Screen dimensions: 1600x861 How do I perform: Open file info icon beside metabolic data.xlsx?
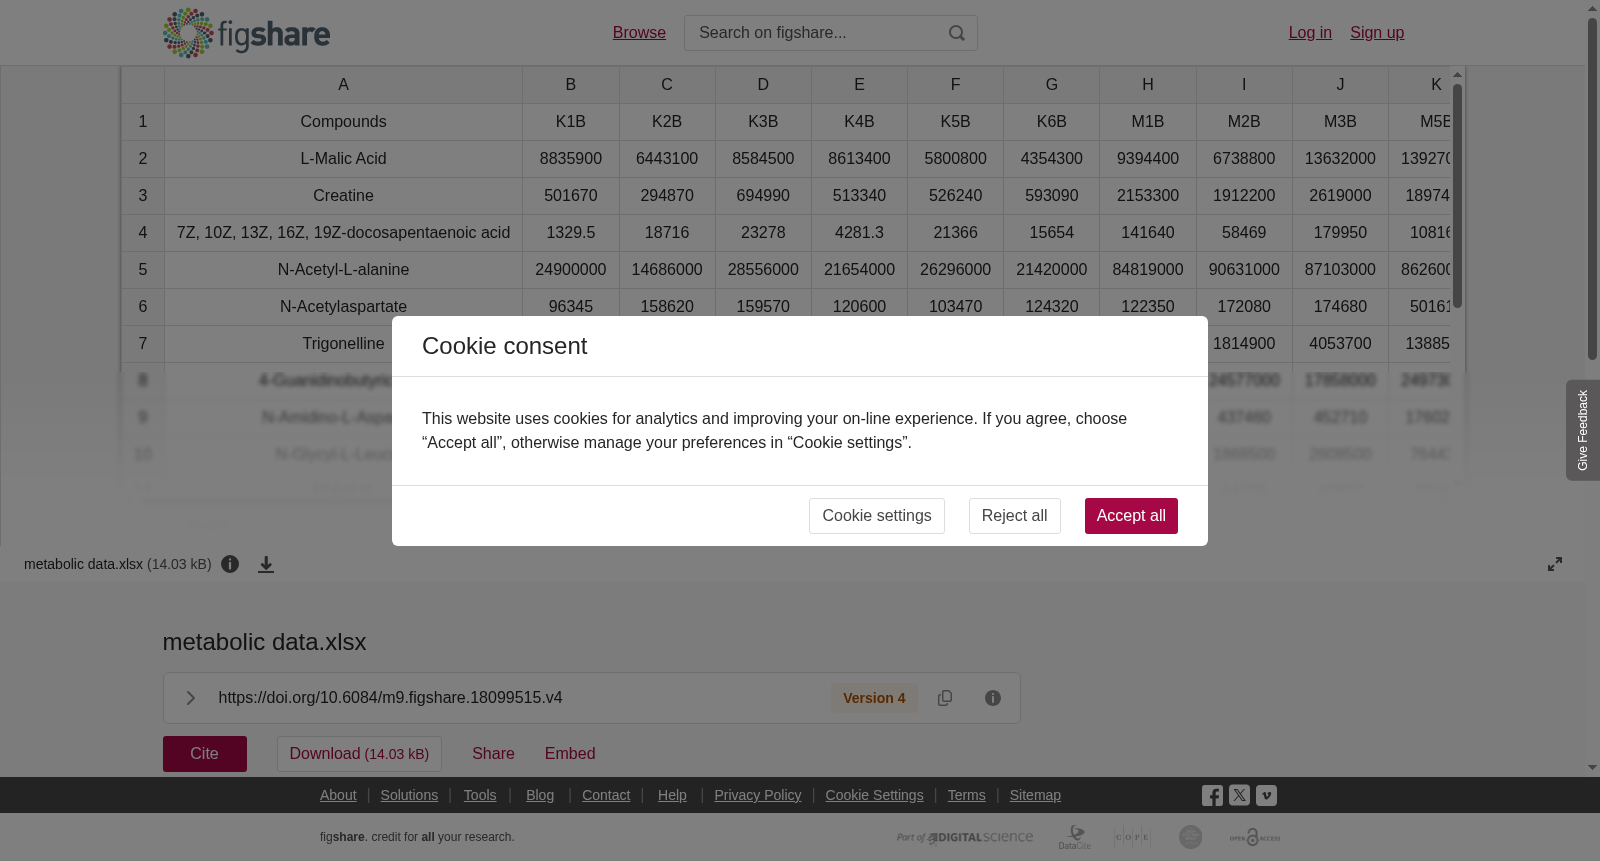[230, 564]
